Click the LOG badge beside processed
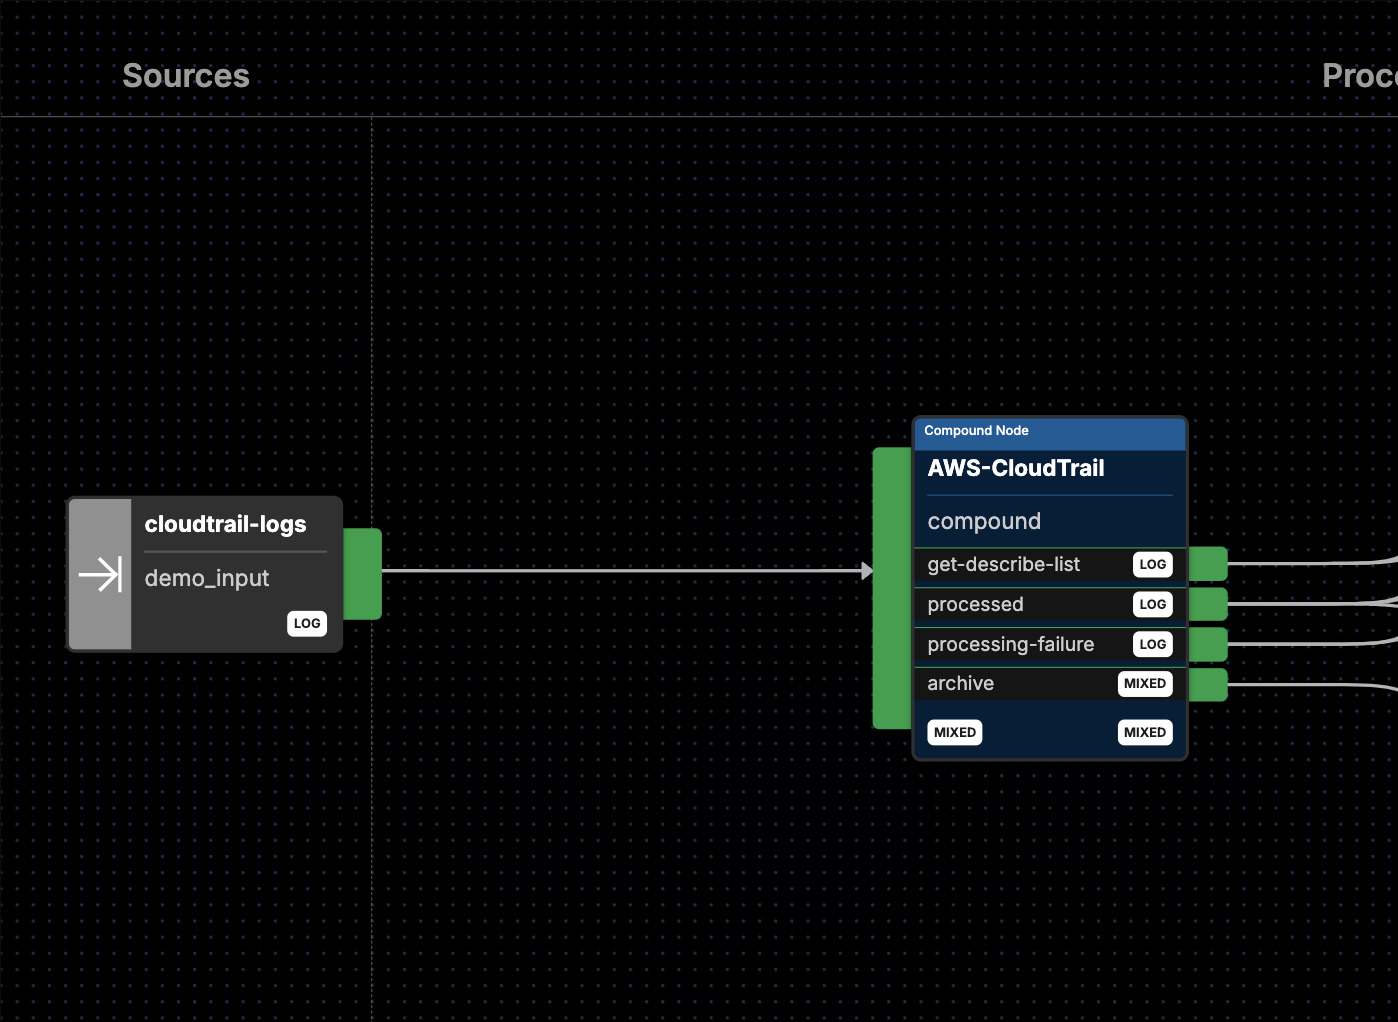 pyautogui.click(x=1153, y=604)
